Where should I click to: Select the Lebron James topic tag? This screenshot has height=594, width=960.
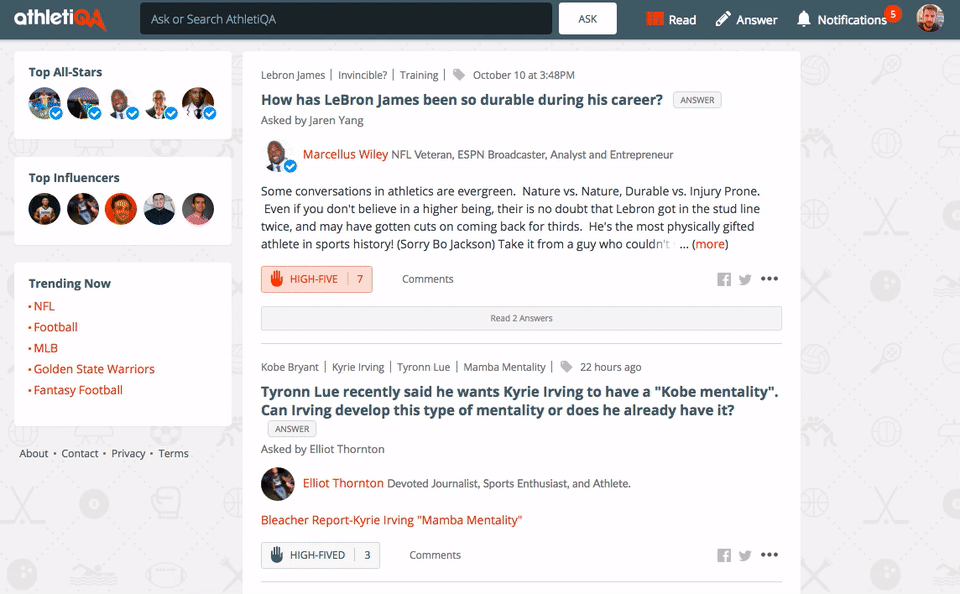[x=293, y=75]
